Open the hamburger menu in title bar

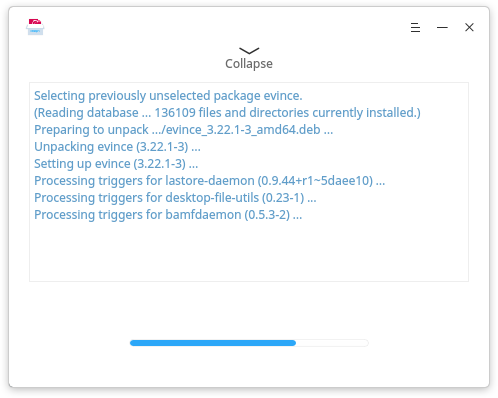415,27
